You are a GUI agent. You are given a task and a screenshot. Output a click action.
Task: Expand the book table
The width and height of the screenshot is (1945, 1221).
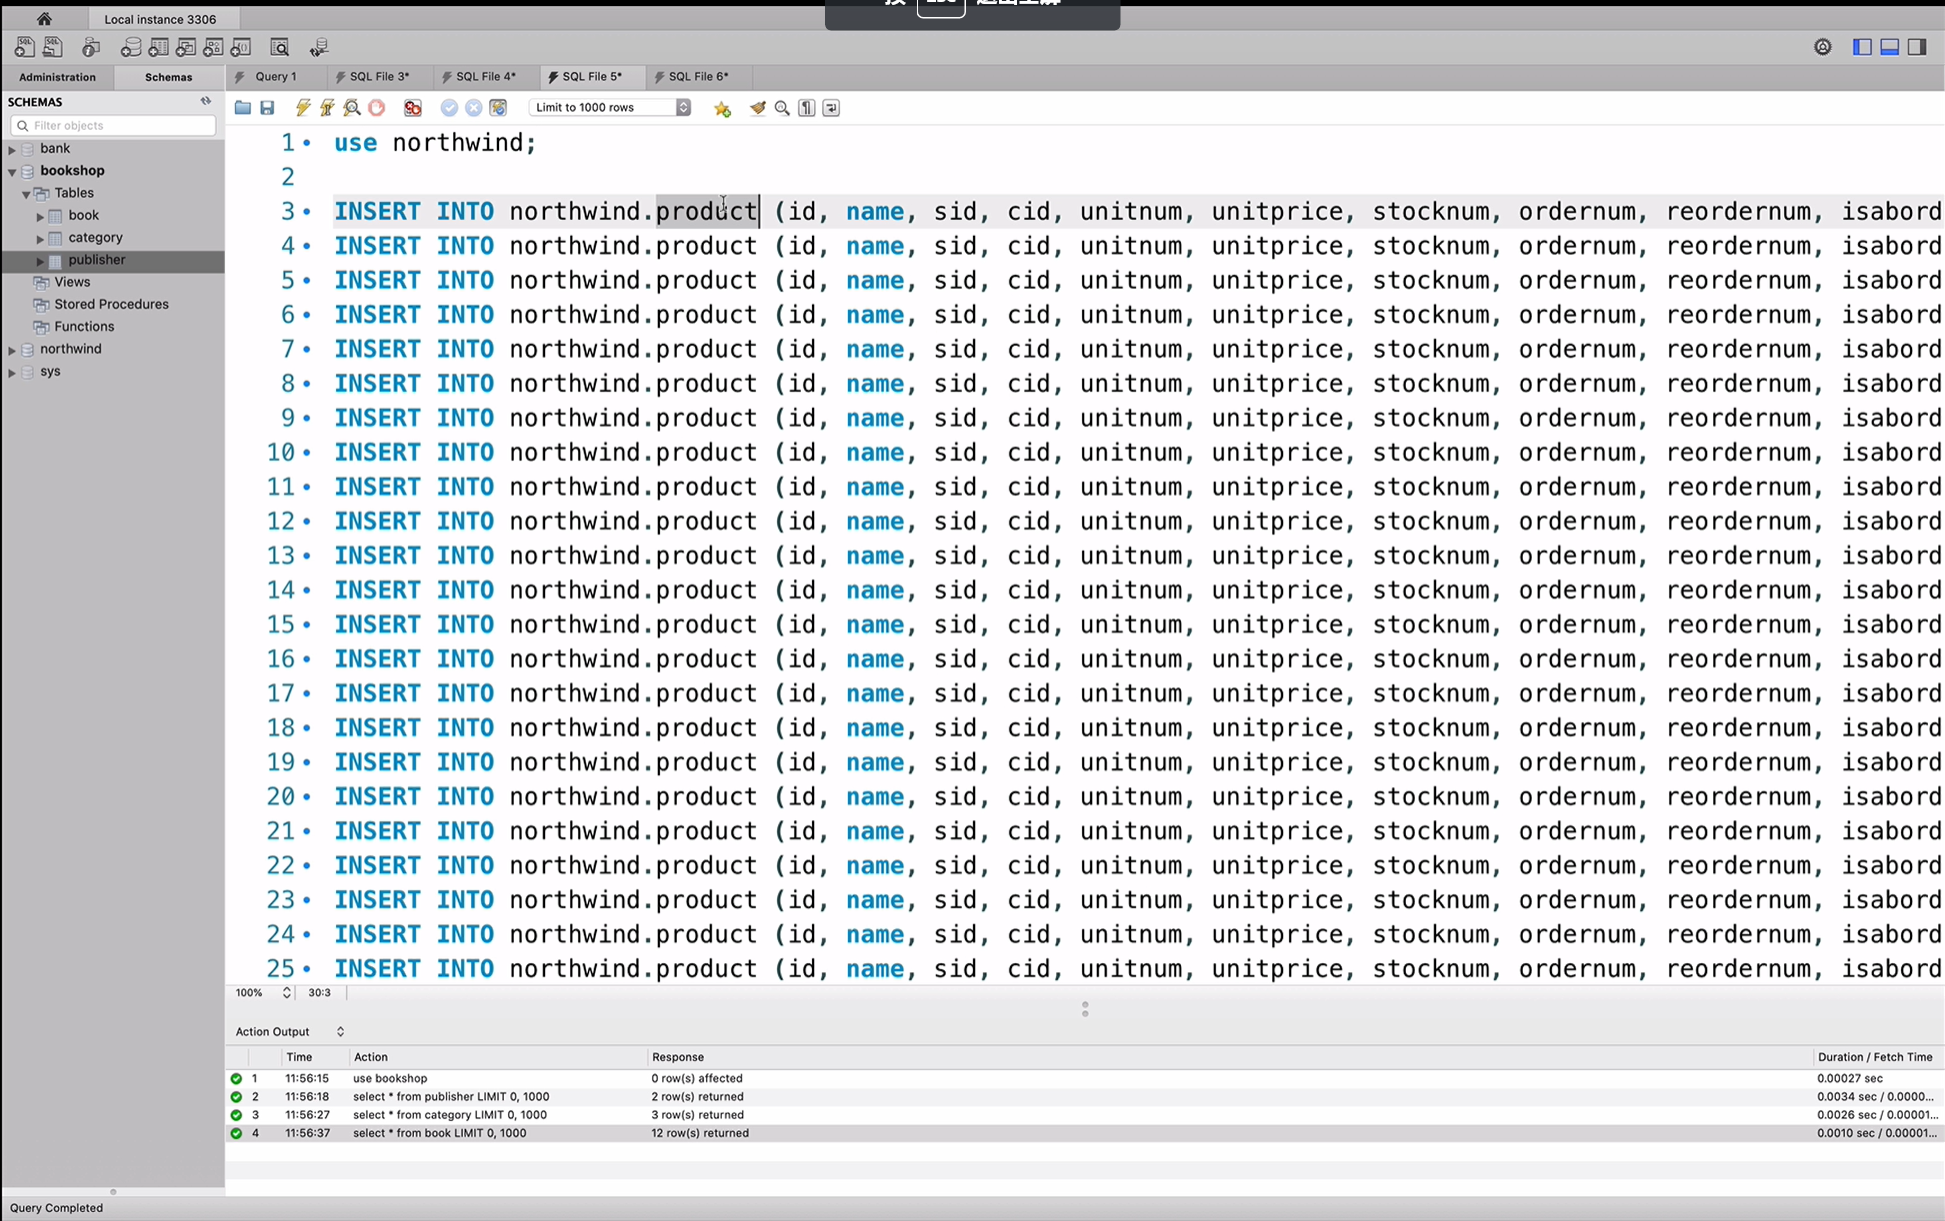click(40, 216)
